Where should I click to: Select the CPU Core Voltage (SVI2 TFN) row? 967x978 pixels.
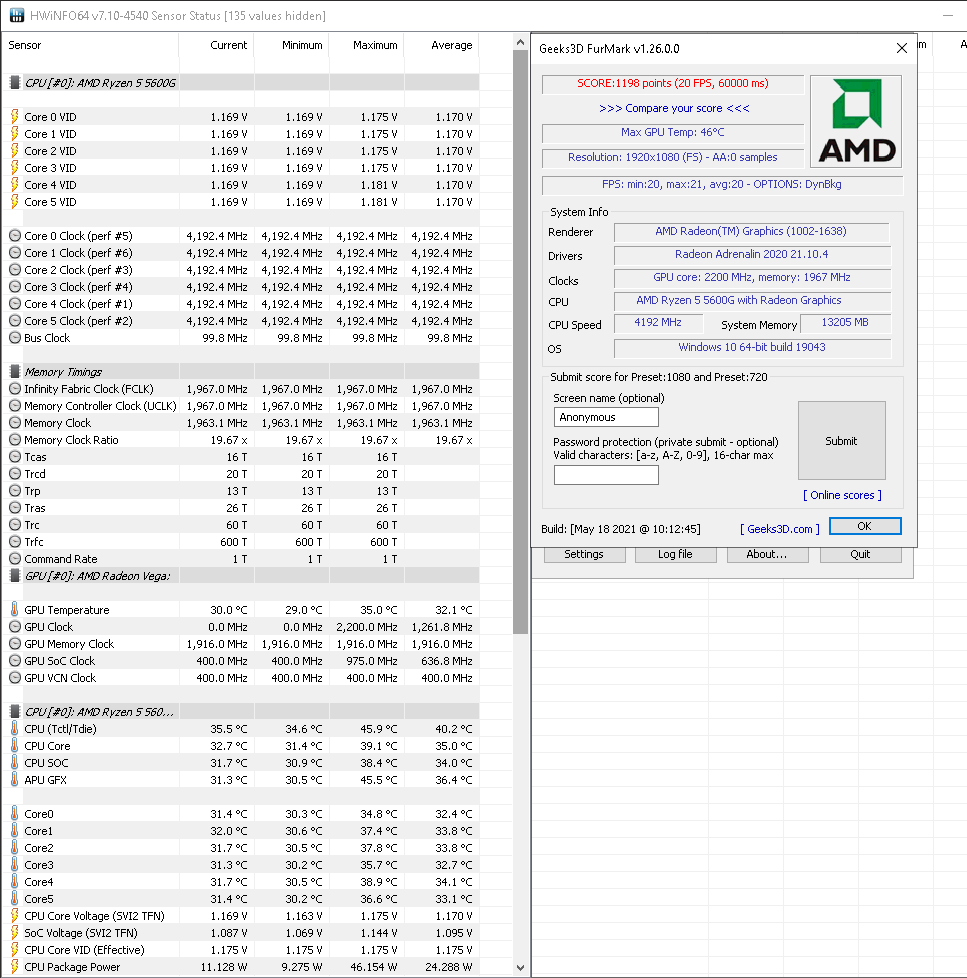coord(241,916)
